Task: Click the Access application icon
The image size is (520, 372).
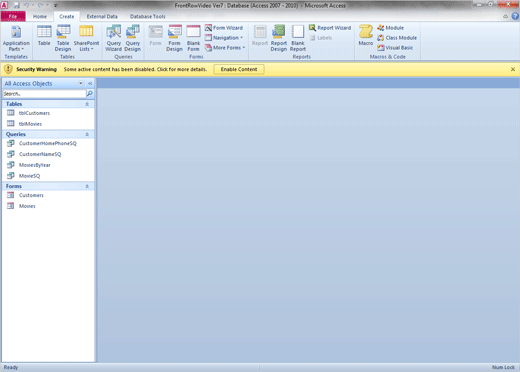Action: pyautogui.click(x=4, y=5)
